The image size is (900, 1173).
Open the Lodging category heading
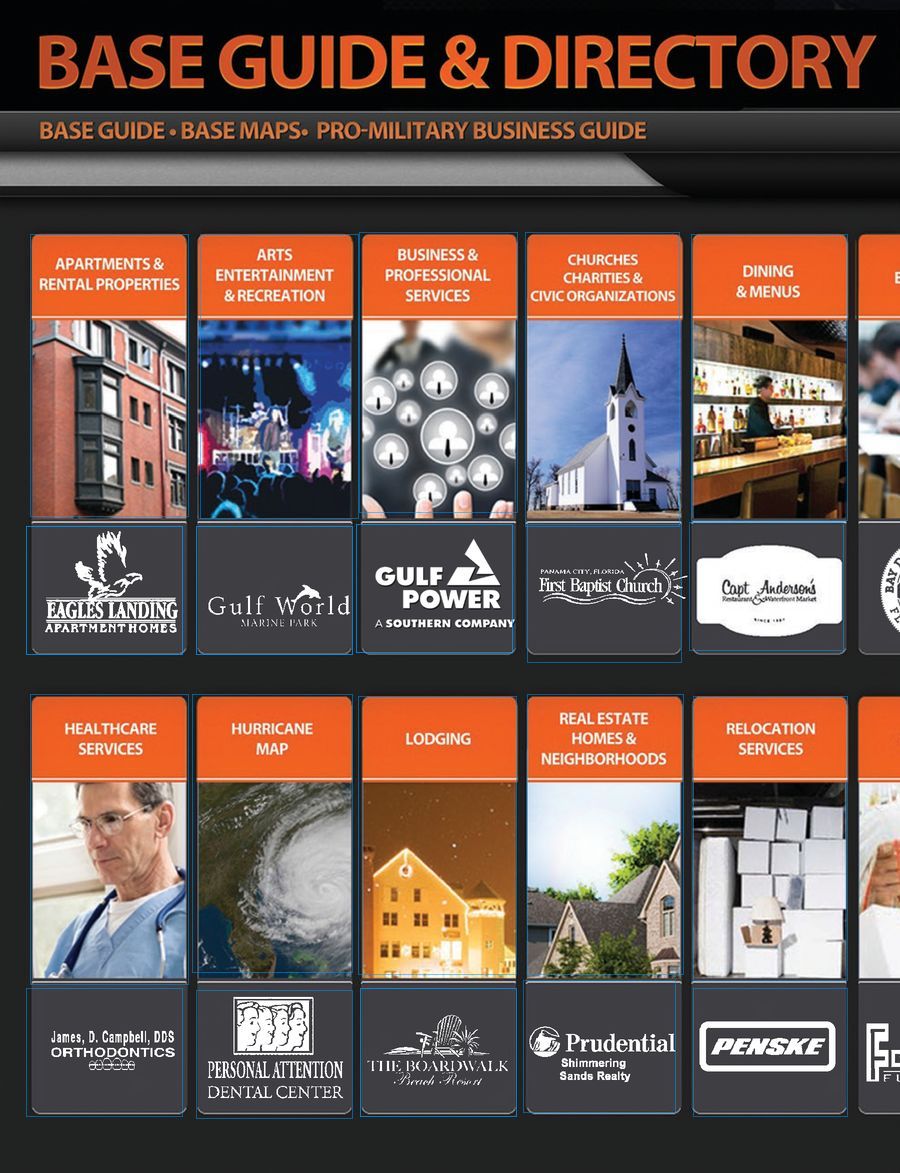coord(438,738)
